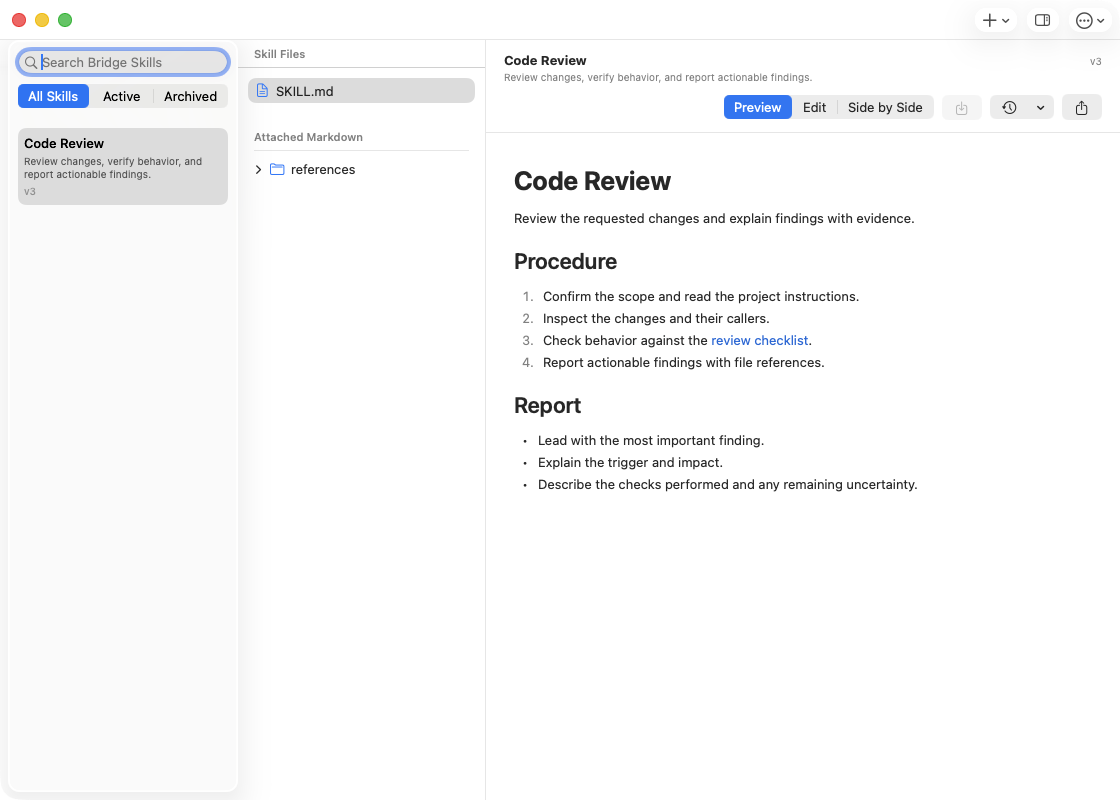Click the Code Review title in header
The width and height of the screenshot is (1120, 800).
545,61
